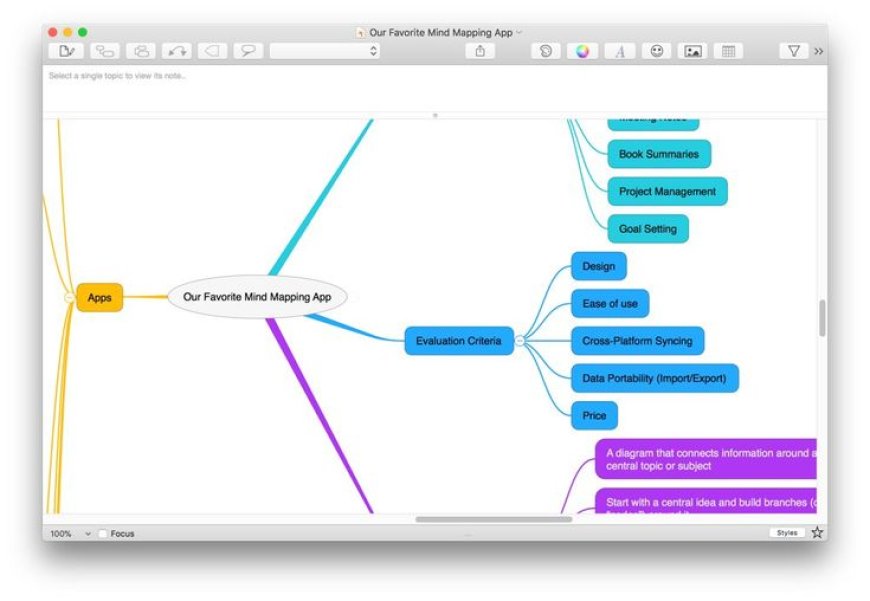This screenshot has width=870, height=601.
Task: Click the insert image icon
Action: point(692,51)
